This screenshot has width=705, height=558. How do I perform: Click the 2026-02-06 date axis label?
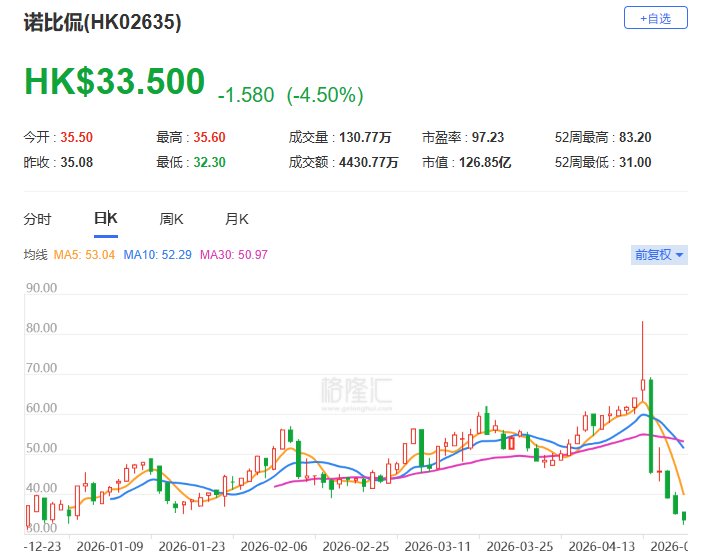pyautogui.click(x=274, y=546)
